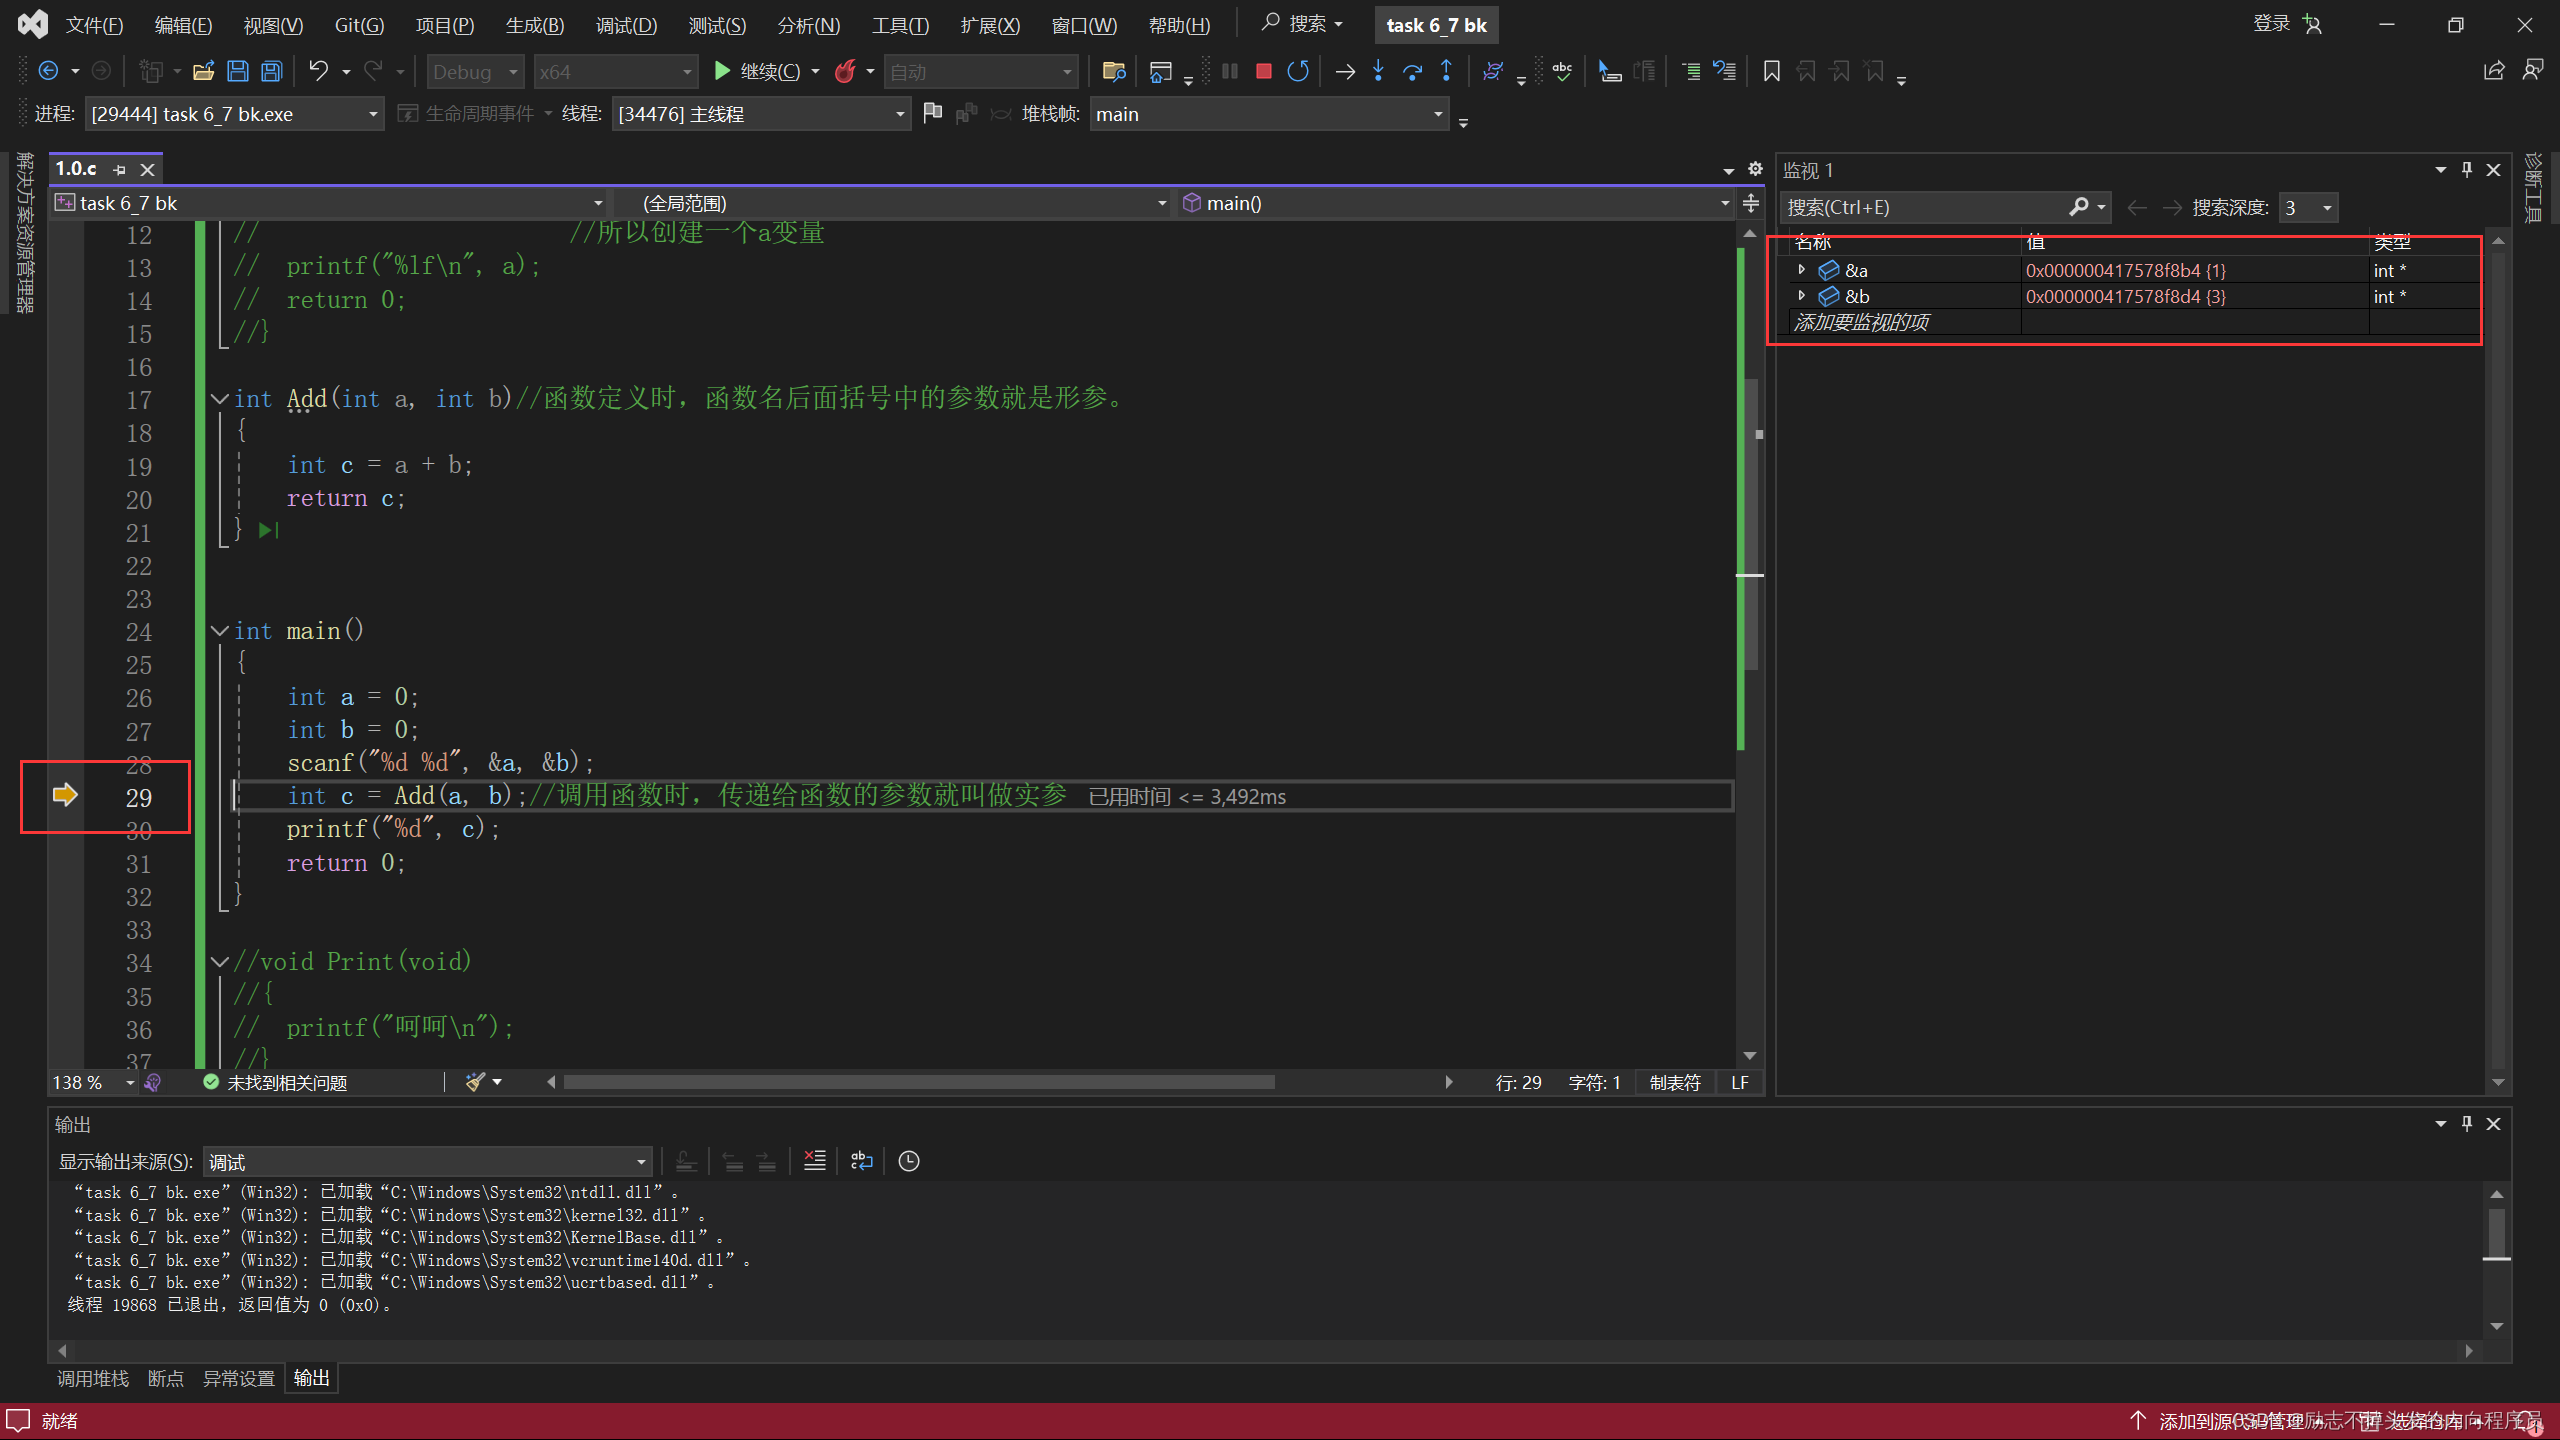The width and height of the screenshot is (2560, 1440).
Task: Click the magnifier in Watch search box
Action: pos(2079,207)
